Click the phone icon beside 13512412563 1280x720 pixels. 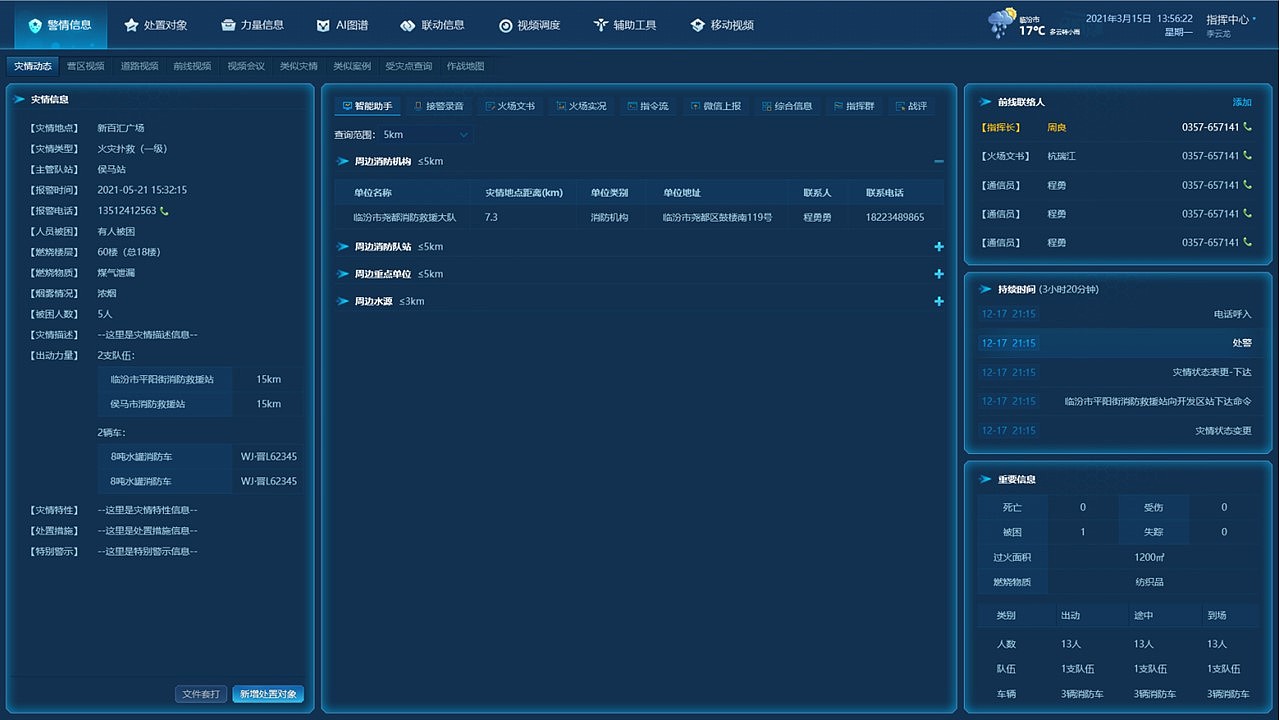click(164, 211)
